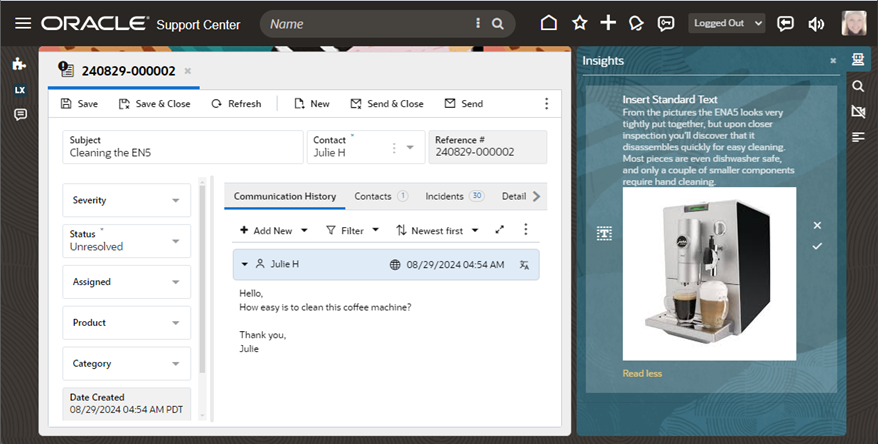Open the Status Unresolved dropdown
The width and height of the screenshot is (878, 444).
(x=127, y=241)
